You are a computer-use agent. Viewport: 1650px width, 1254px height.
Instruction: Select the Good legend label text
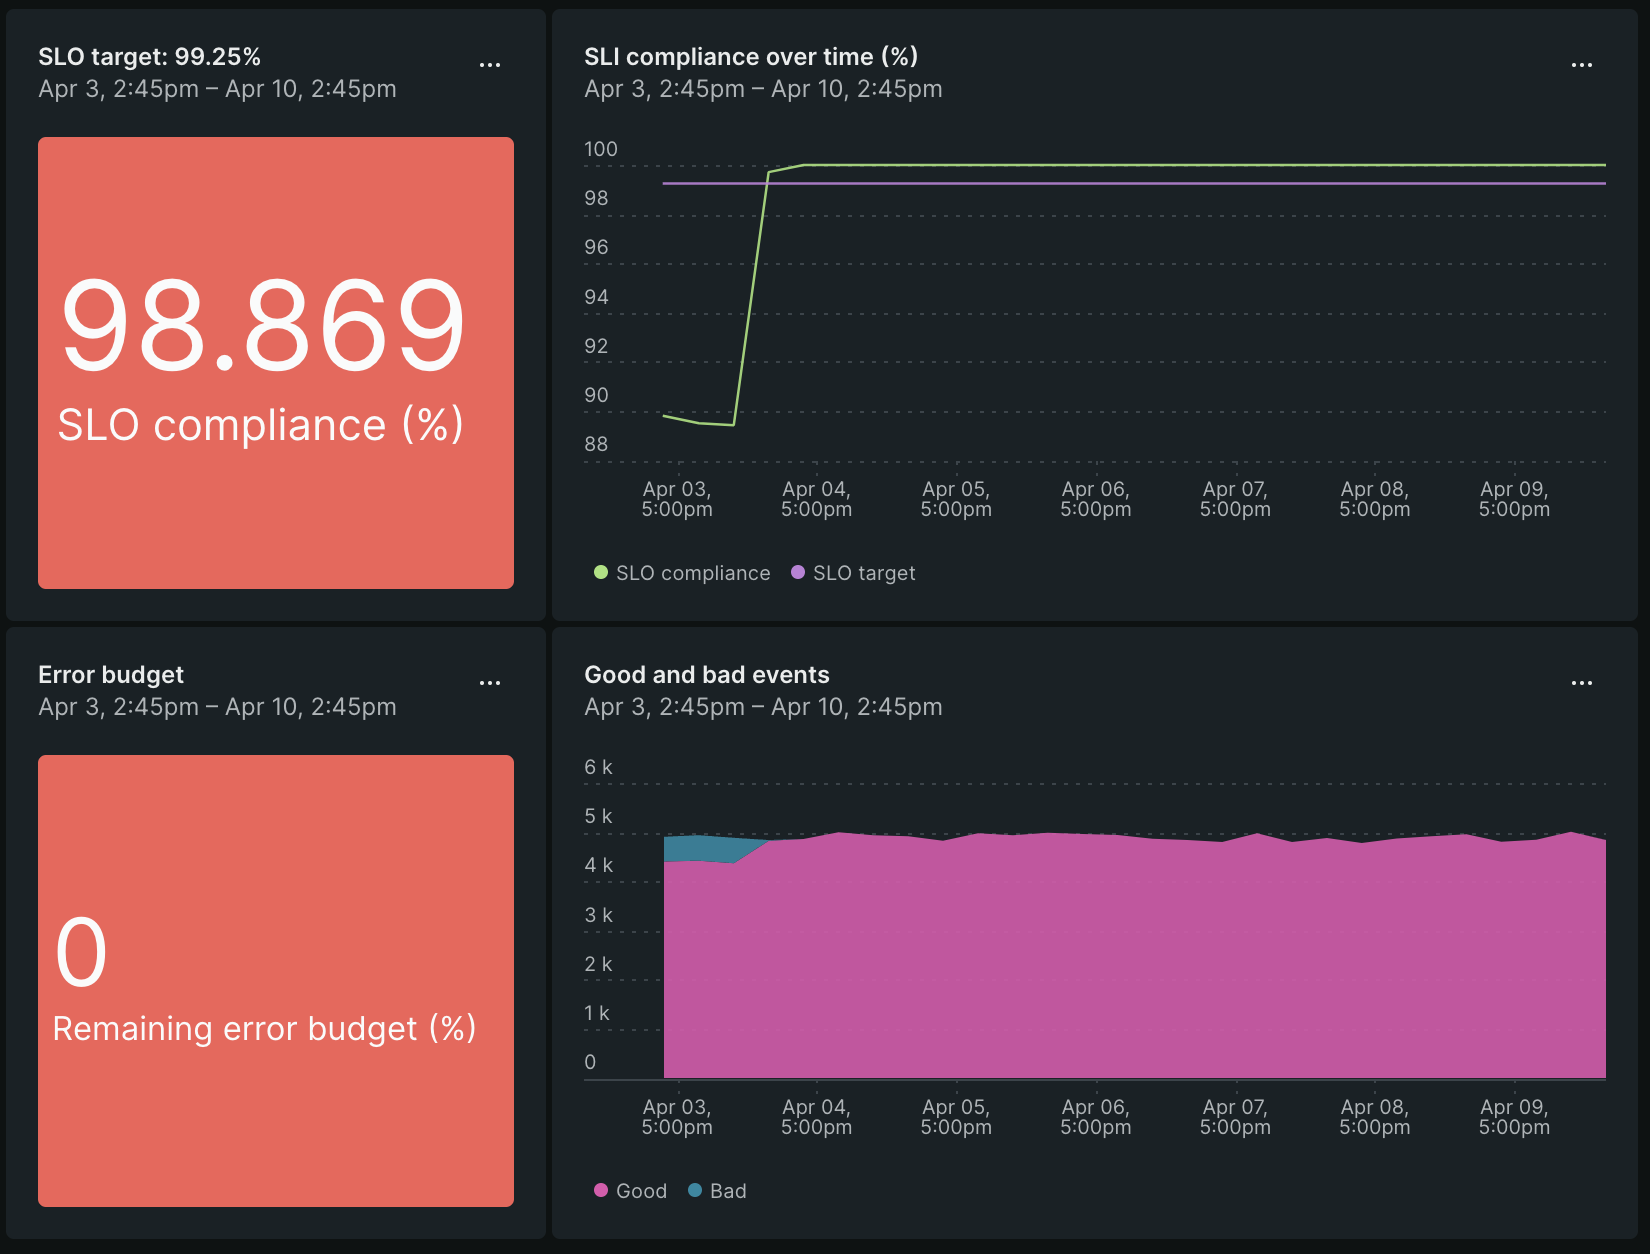pyautogui.click(x=641, y=1190)
